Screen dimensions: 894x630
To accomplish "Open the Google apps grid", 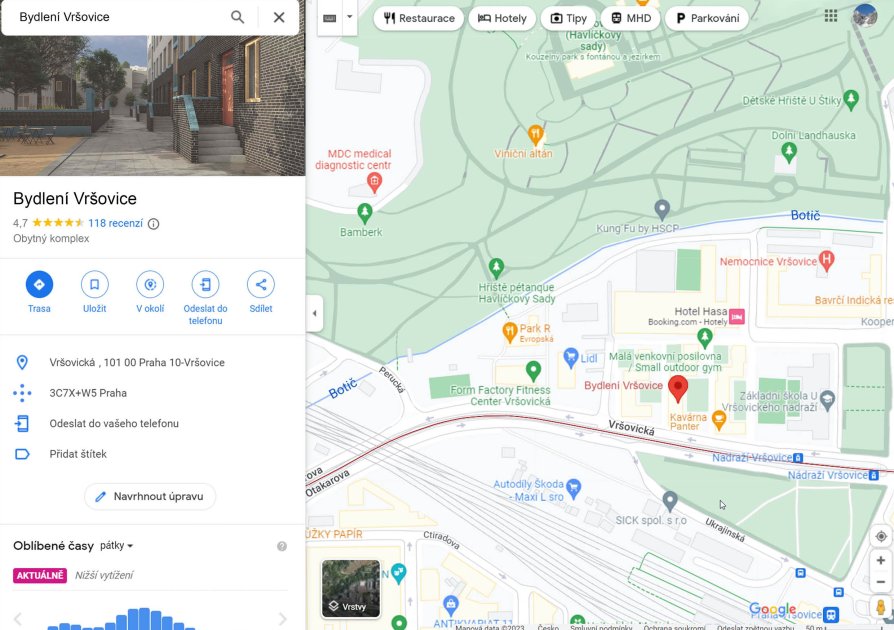I will (831, 16).
